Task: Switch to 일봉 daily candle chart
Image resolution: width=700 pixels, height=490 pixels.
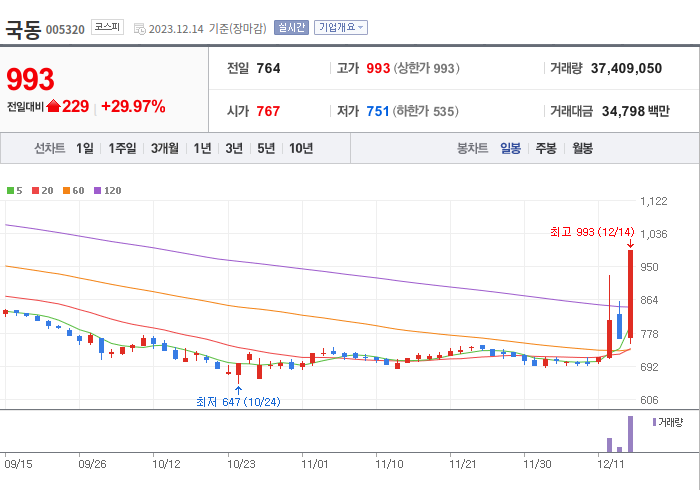Action: (x=510, y=148)
